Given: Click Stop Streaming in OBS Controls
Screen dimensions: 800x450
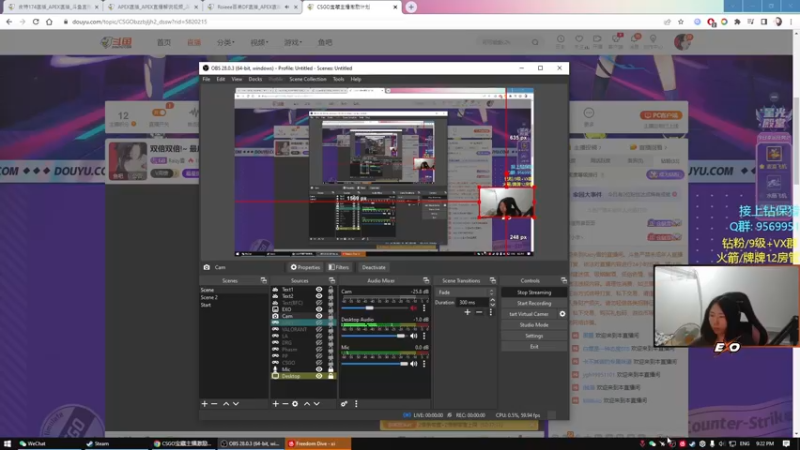Looking at the screenshot, I should click(x=534, y=292).
